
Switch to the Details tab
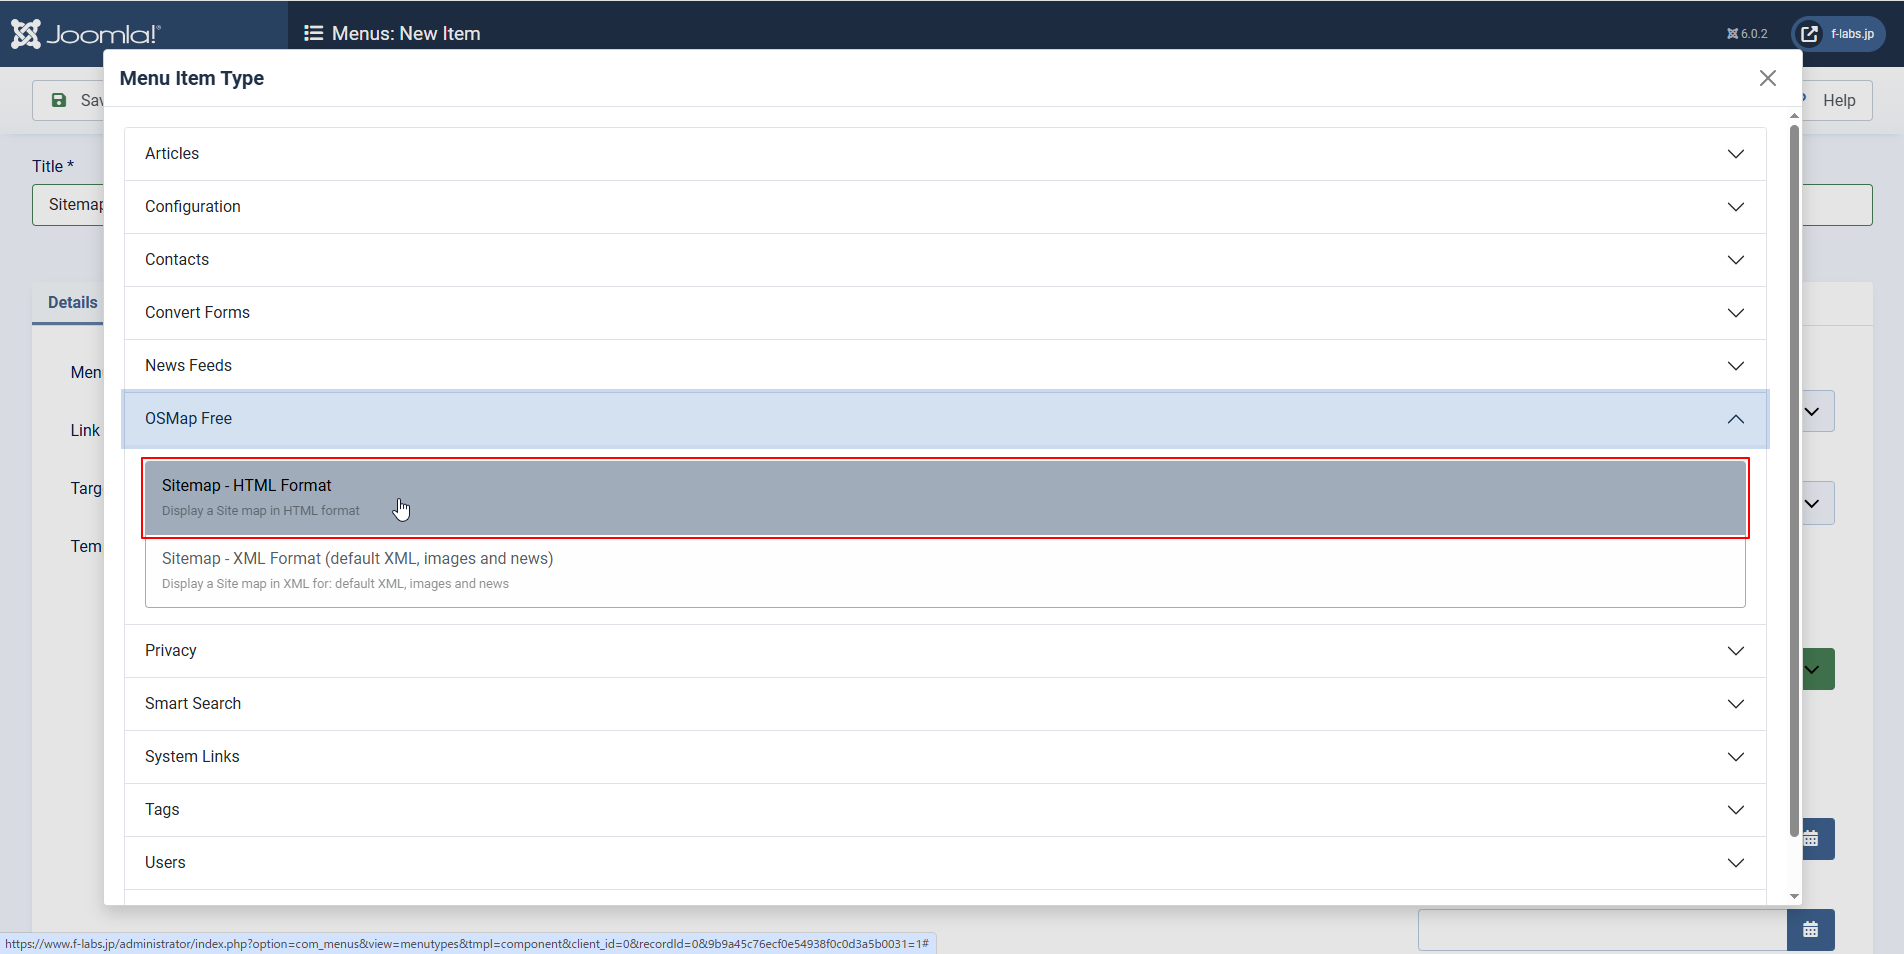[71, 302]
